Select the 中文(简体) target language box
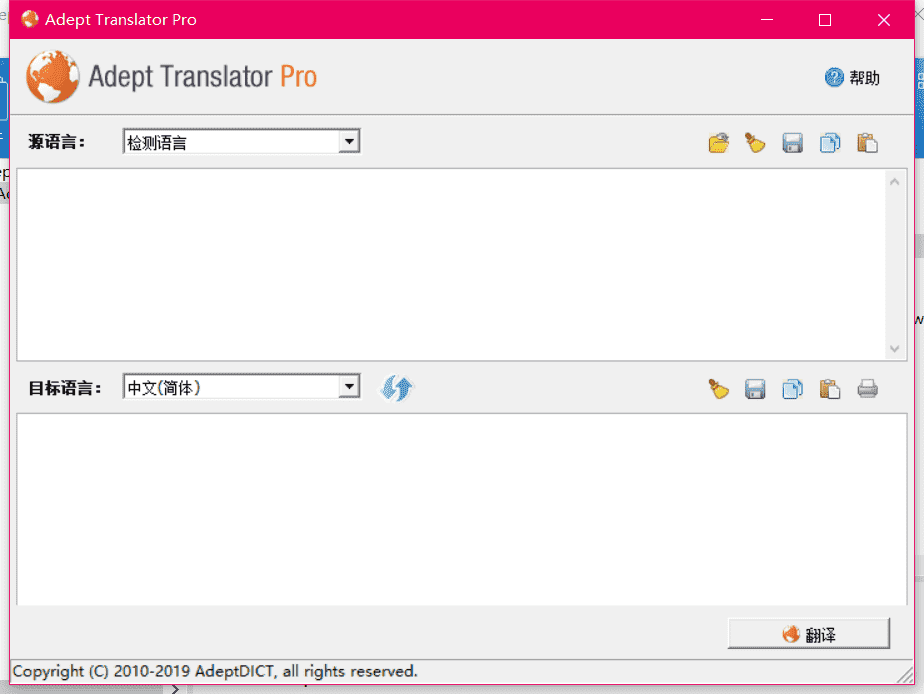924x694 pixels. click(x=242, y=386)
